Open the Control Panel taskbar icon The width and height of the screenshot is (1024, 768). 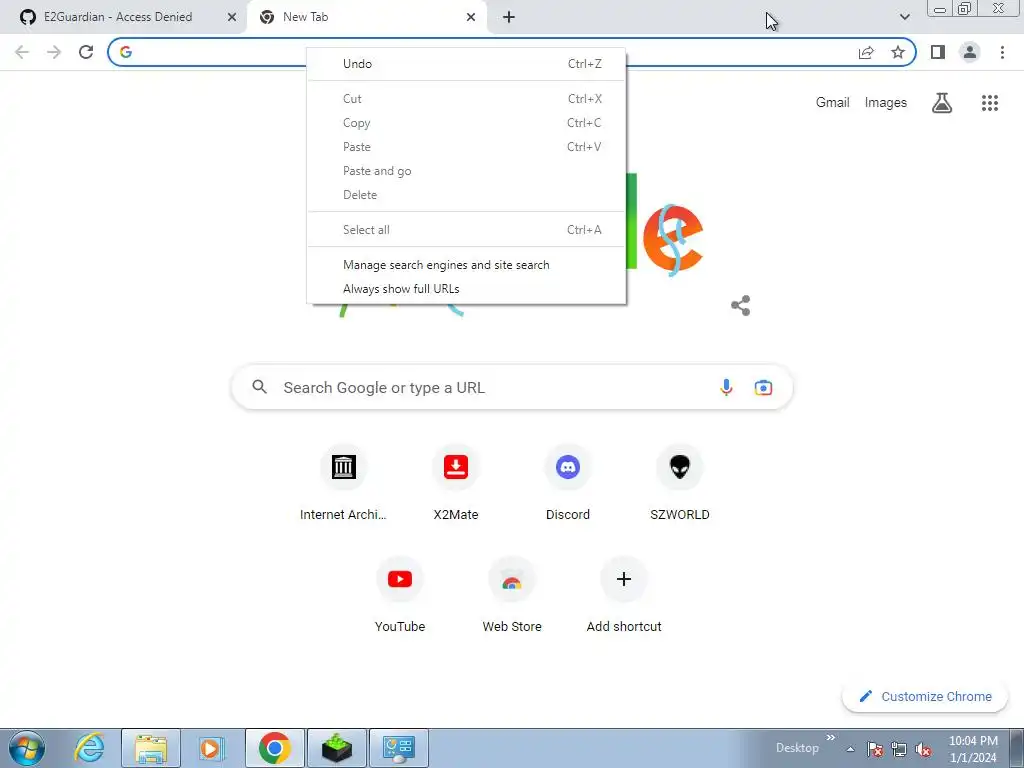399,748
